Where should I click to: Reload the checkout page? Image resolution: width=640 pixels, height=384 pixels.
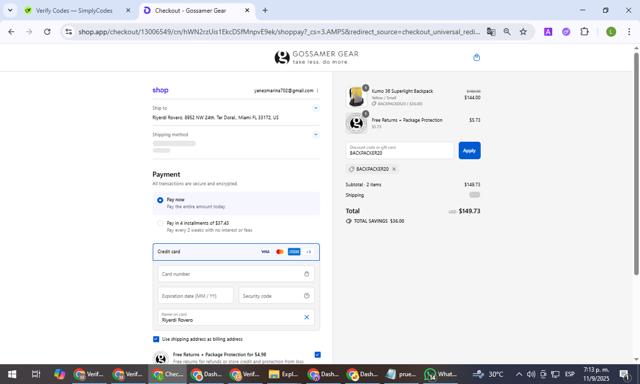47,31
